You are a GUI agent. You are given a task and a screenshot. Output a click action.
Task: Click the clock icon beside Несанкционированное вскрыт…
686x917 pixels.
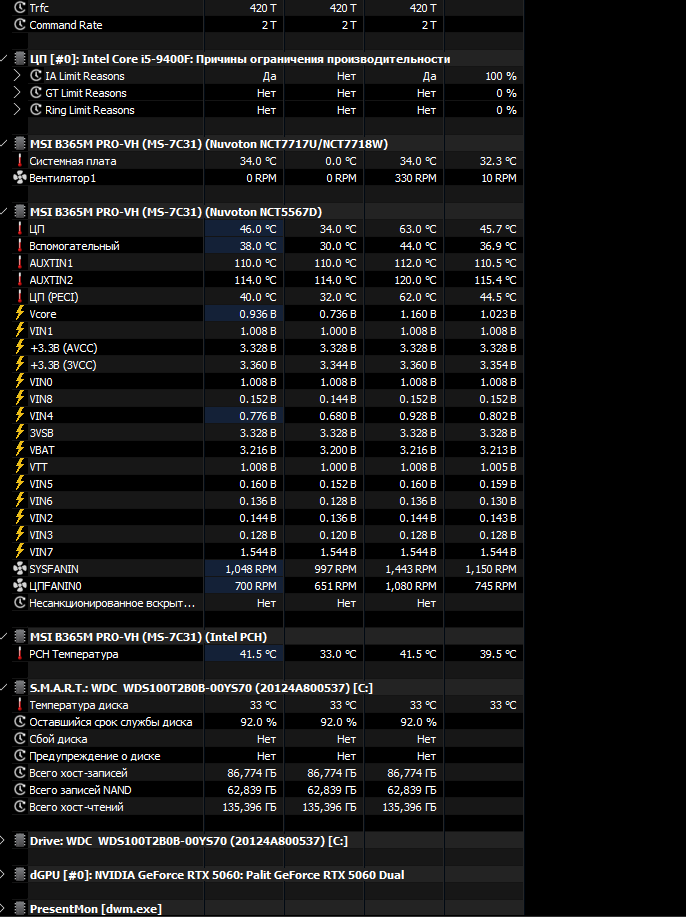pyautogui.click(x=20, y=602)
